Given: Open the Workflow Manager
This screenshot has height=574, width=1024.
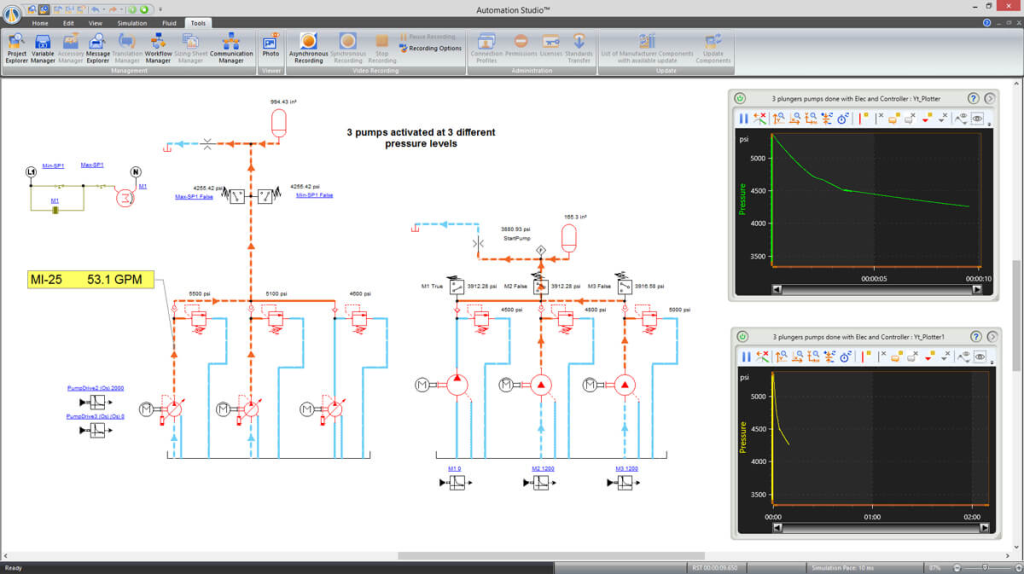Looking at the screenshot, I should pos(158,49).
